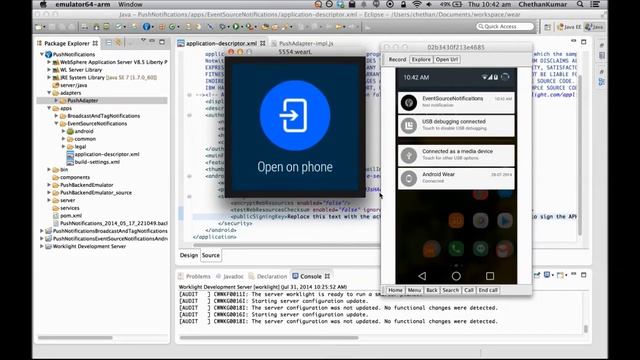Image resolution: width=640 pixels, height=360 pixels.
Task: Tap the USB debugging connected notification
Action: (456, 125)
